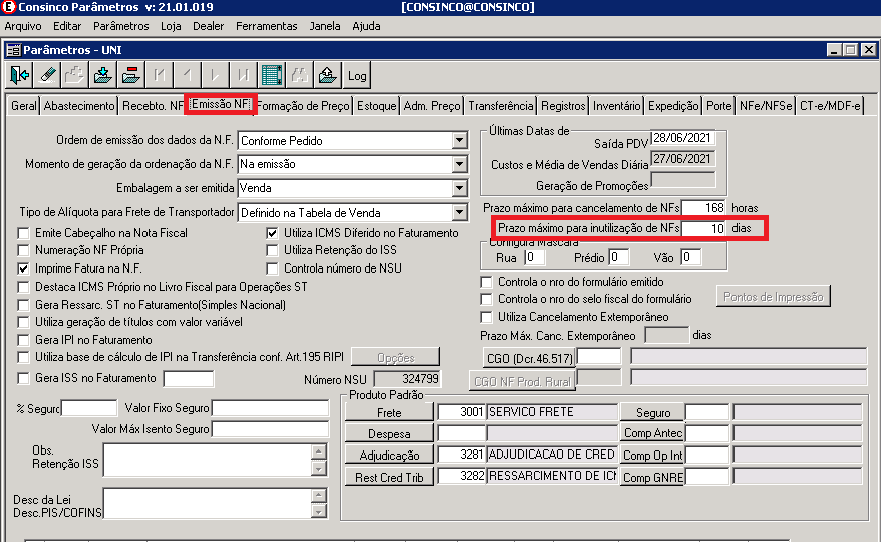Viewport: 881px width, 542px height.
Task: Expand Momento de geração da ordenação dropdown
Action: click(459, 164)
